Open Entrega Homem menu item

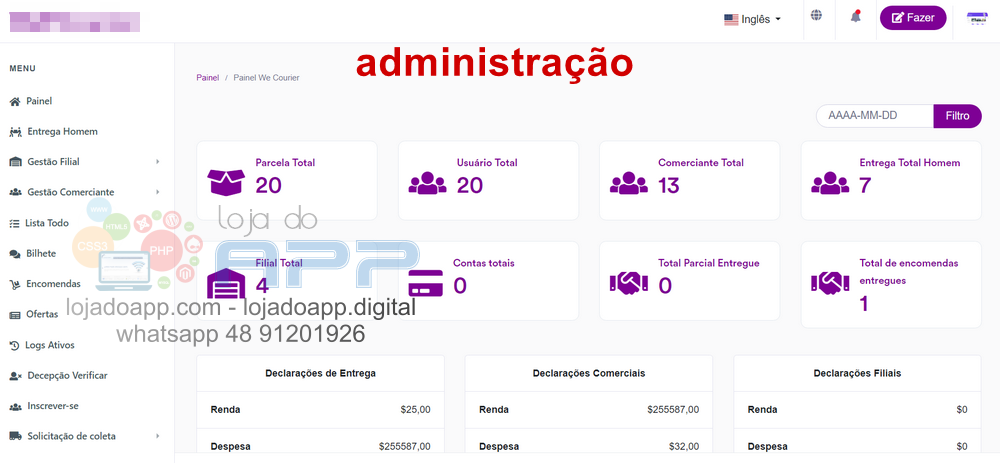62,131
